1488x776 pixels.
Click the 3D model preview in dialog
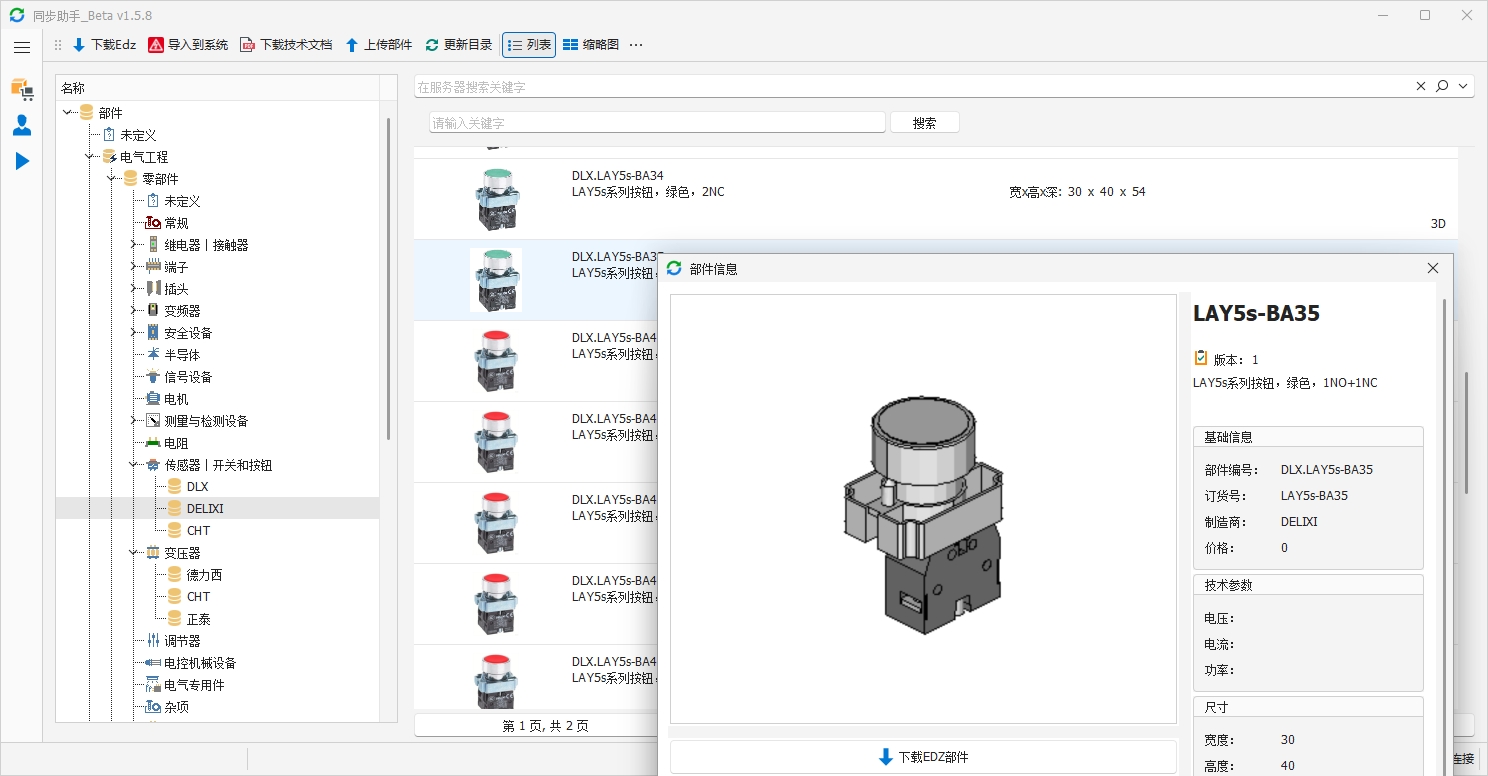[923, 509]
